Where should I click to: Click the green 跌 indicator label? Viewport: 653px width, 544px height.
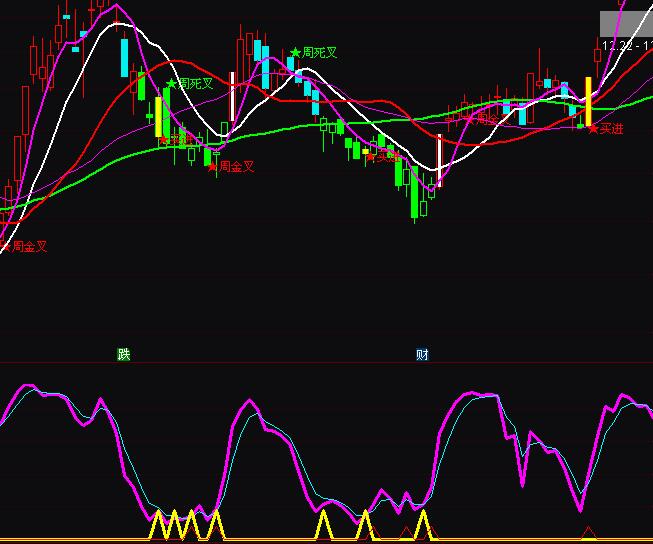point(123,354)
